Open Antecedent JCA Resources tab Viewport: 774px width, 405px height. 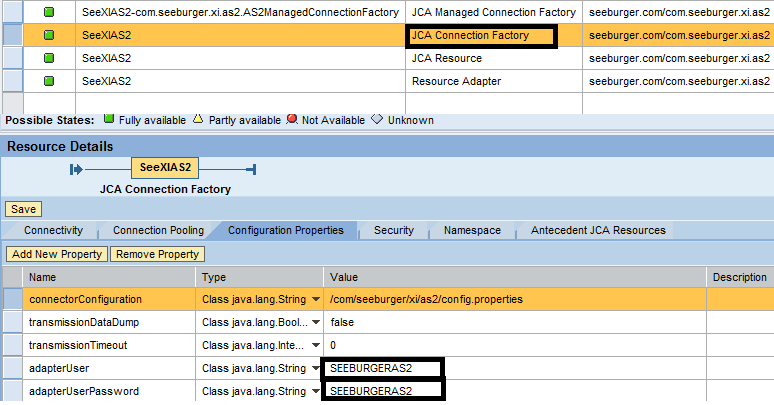click(x=598, y=230)
